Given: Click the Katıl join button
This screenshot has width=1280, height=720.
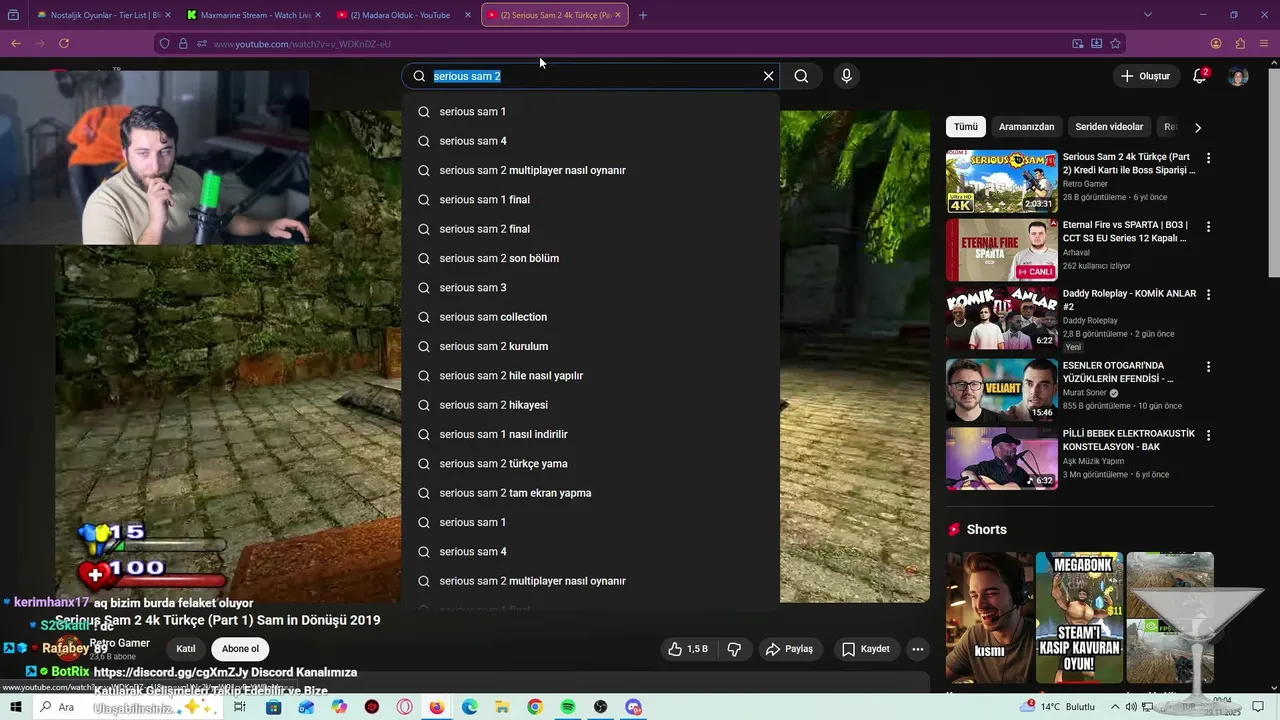Looking at the screenshot, I should pos(186,649).
